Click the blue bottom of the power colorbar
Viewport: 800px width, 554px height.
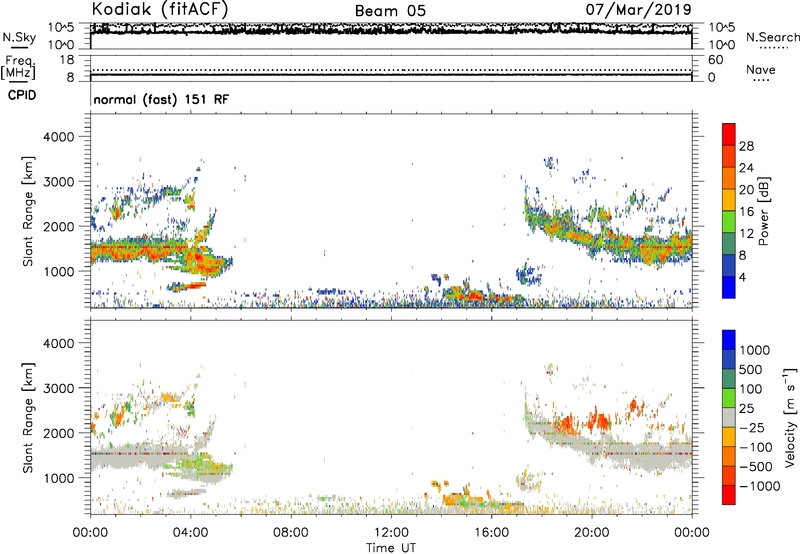click(729, 287)
